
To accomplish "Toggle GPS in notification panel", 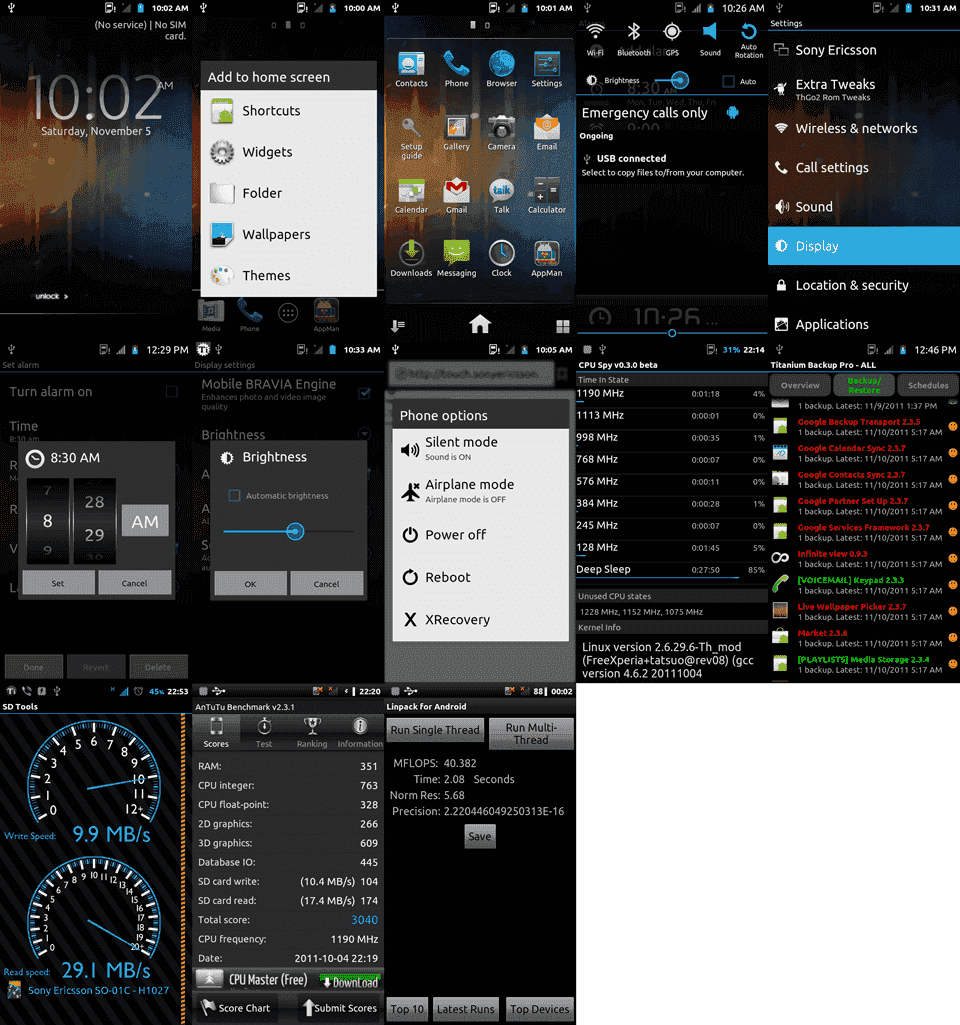I will pos(672,39).
